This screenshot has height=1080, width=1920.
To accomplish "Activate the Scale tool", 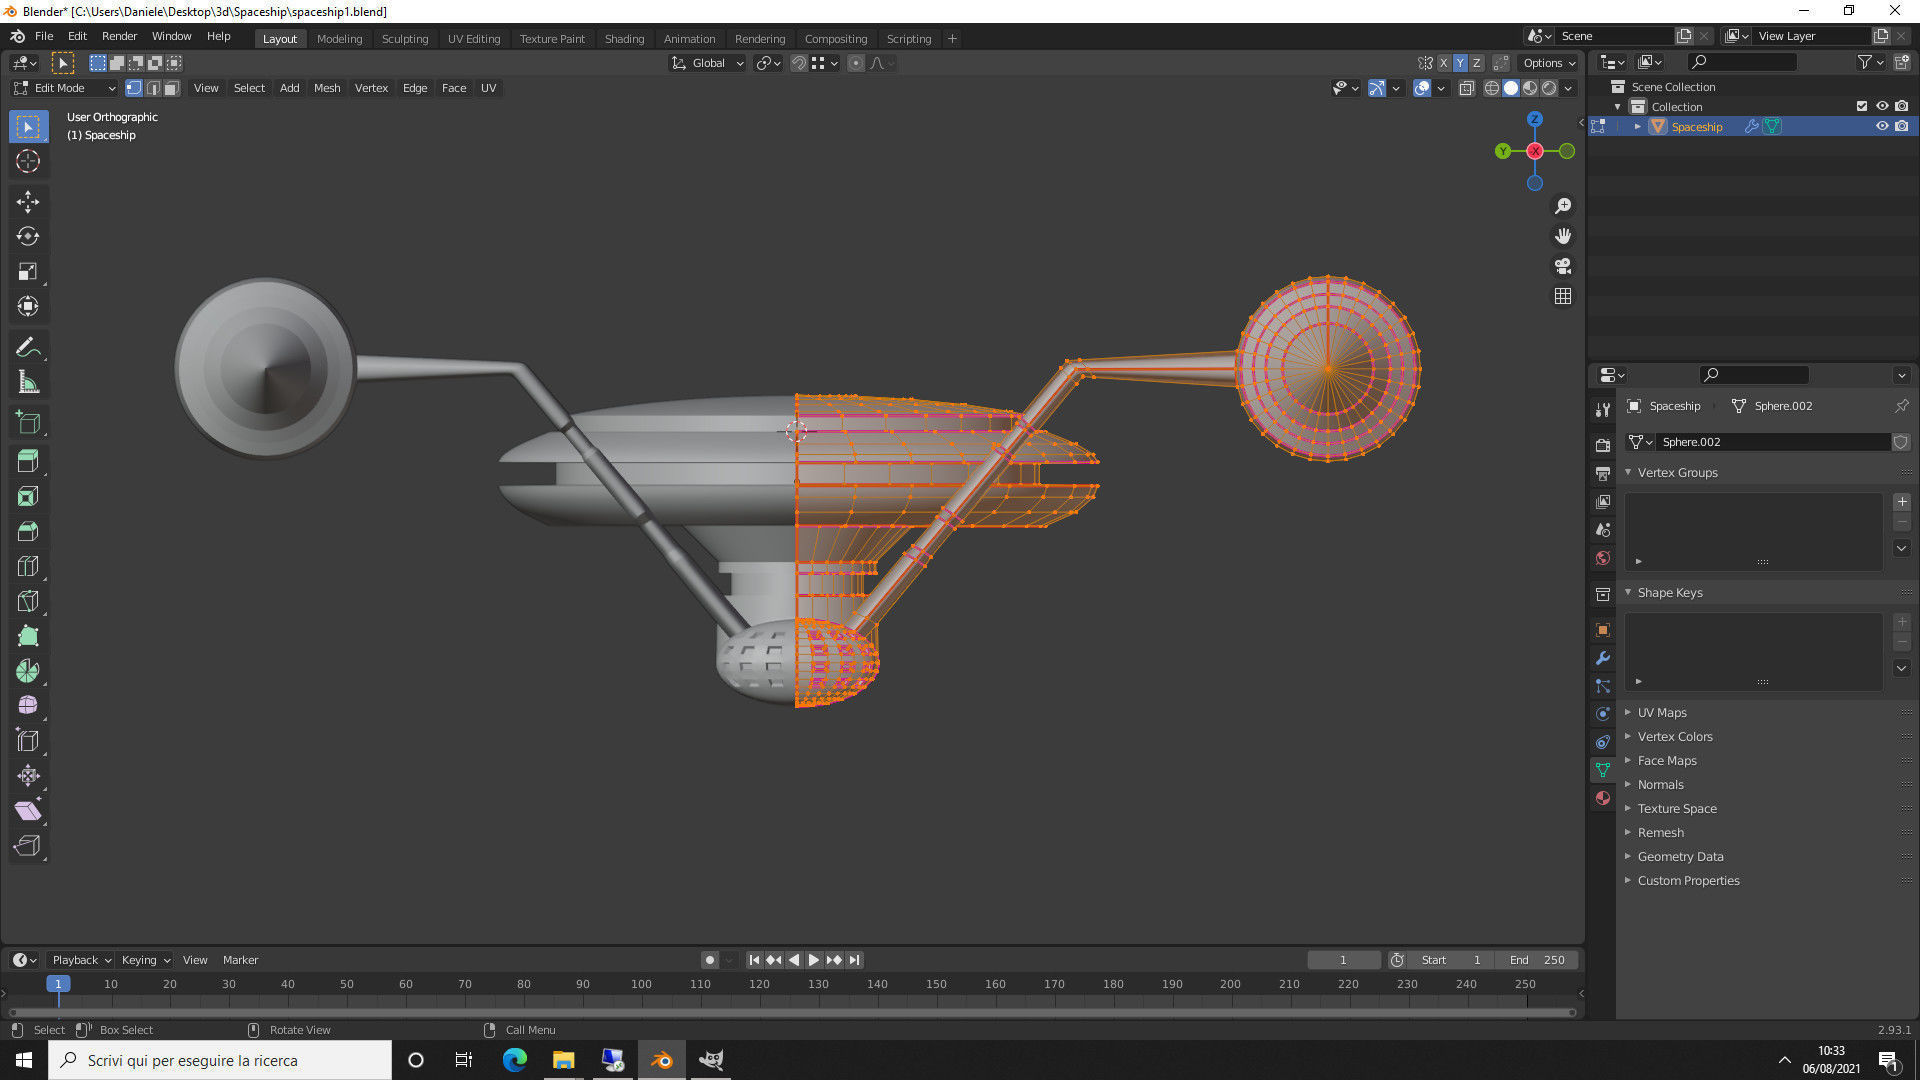I will [x=28, y=272].
